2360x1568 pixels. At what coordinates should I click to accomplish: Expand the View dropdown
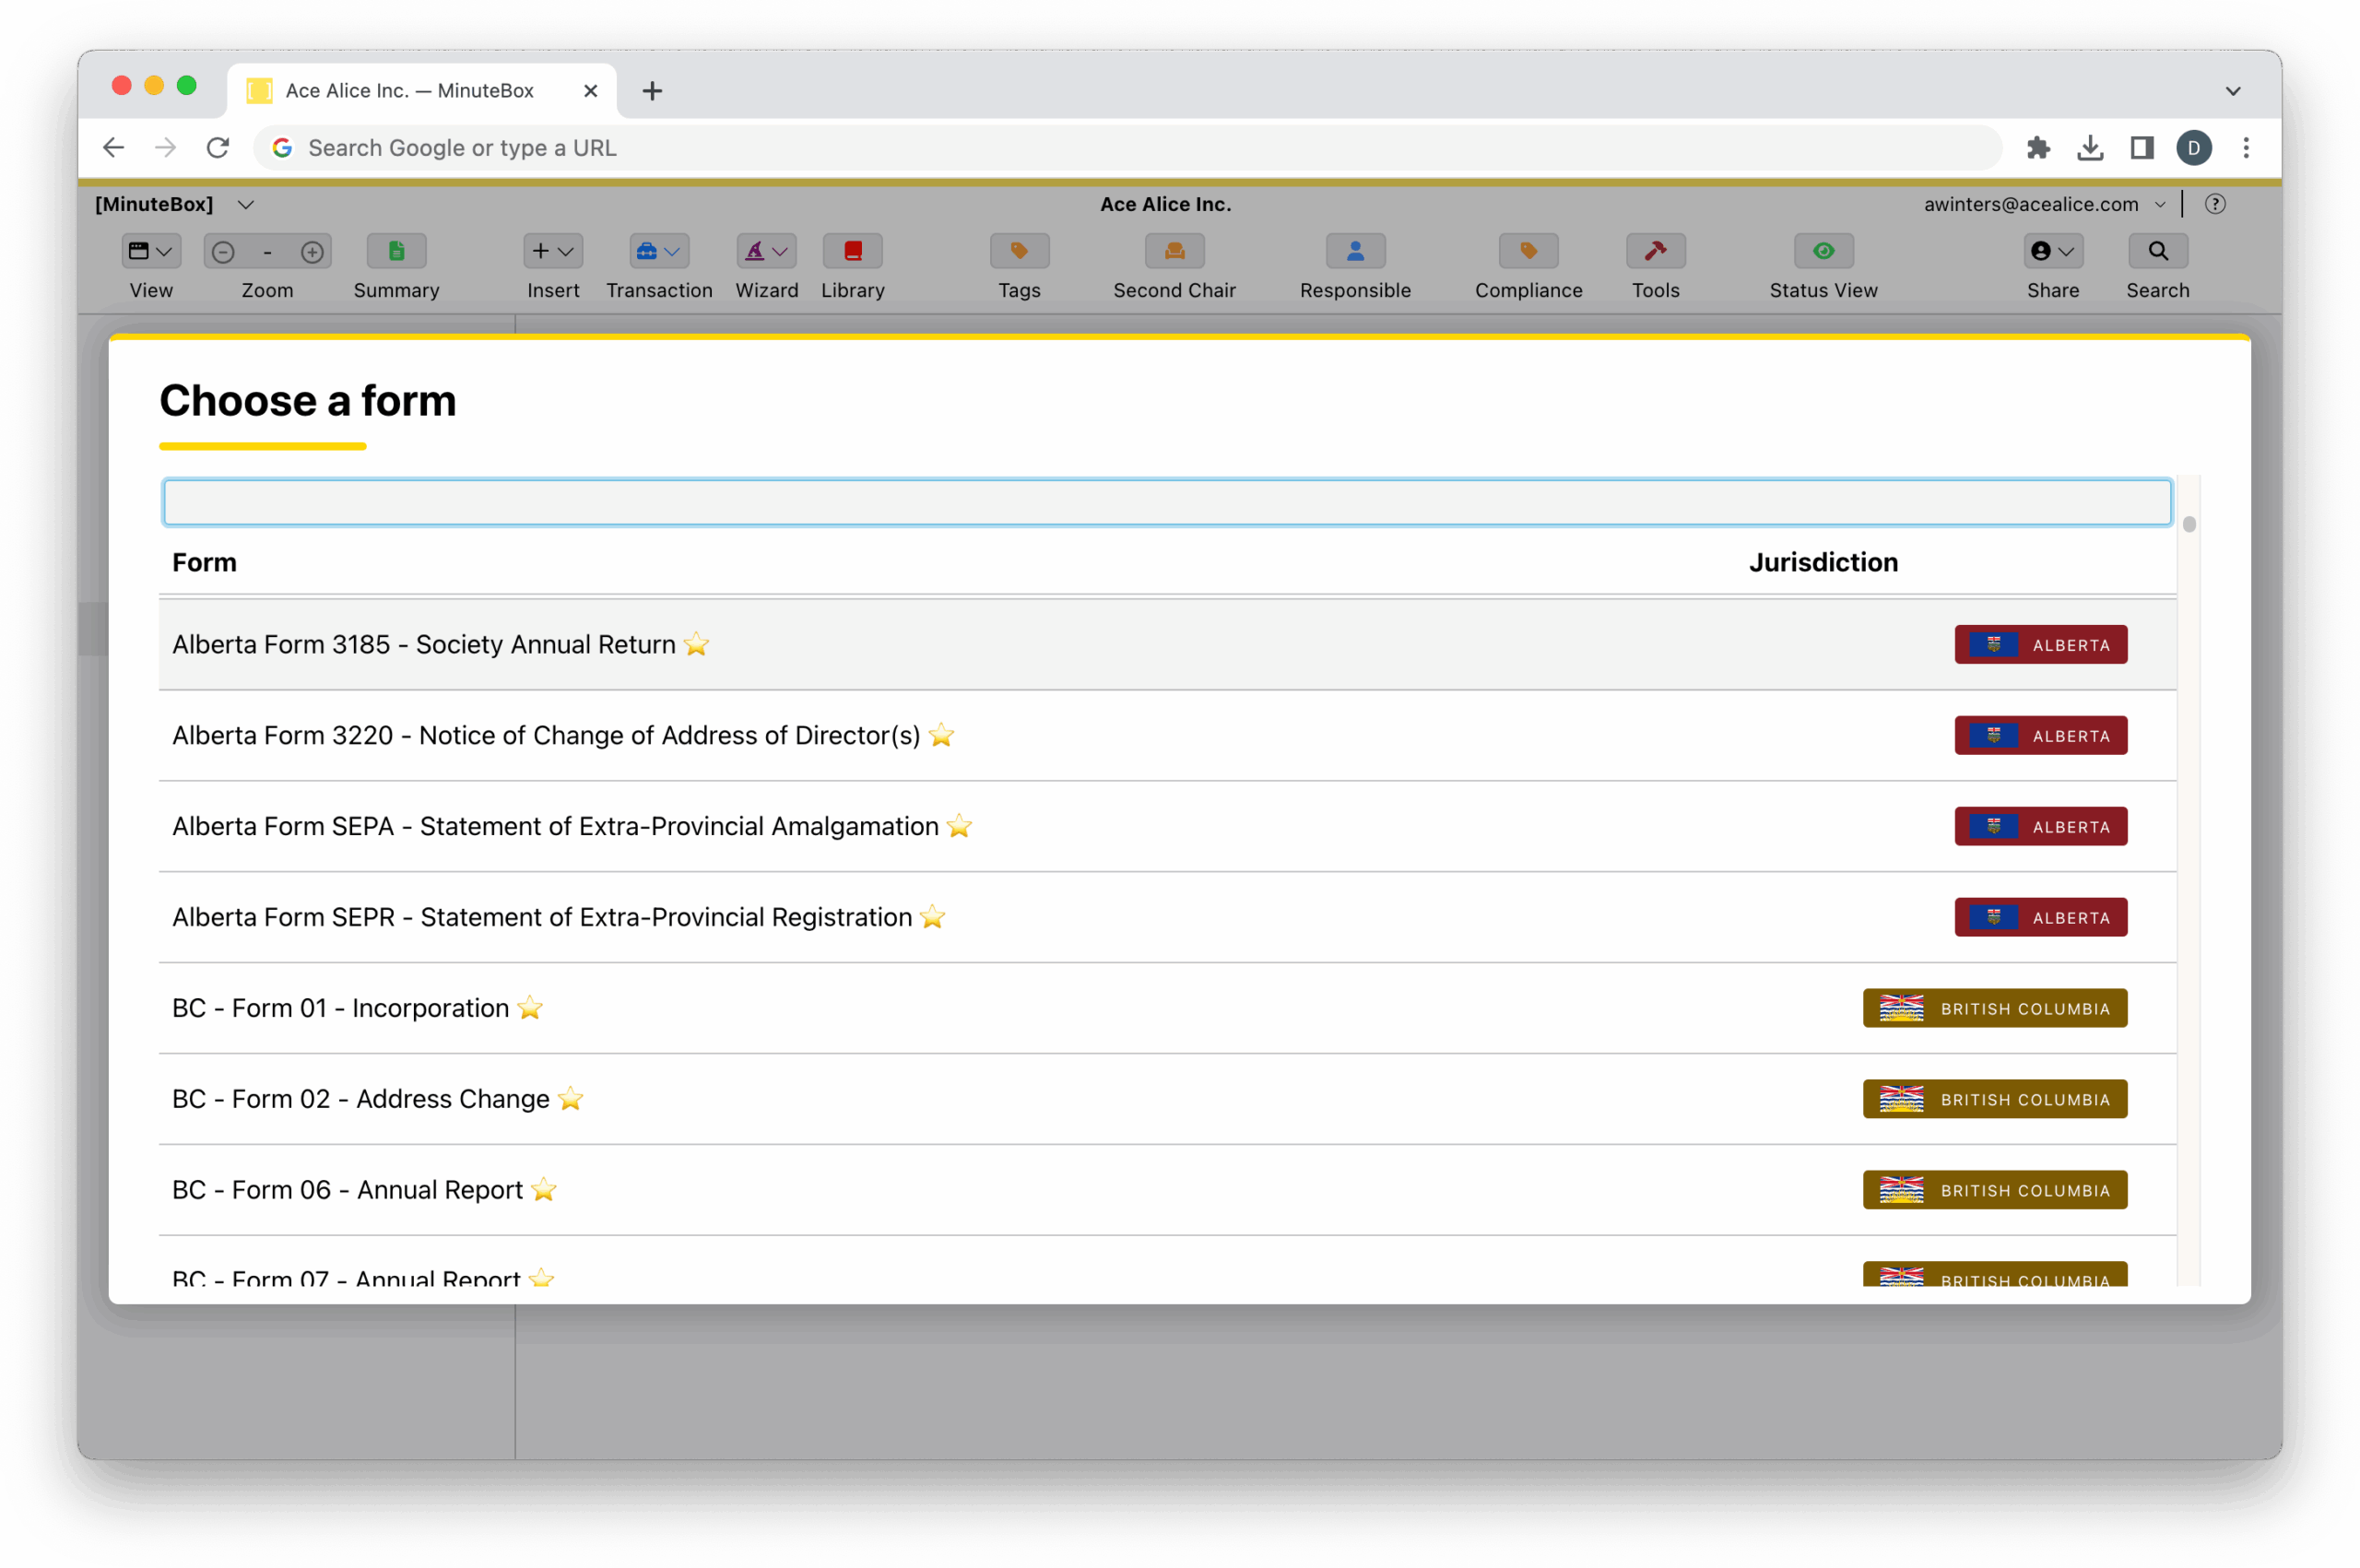[151, 251]
